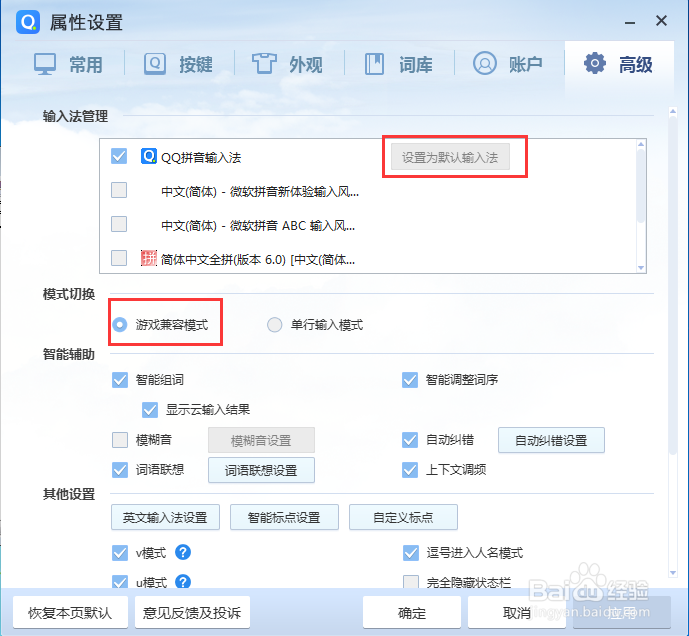Minimize the 属性设置 window
689x636 pixels.
click(630, 21)
